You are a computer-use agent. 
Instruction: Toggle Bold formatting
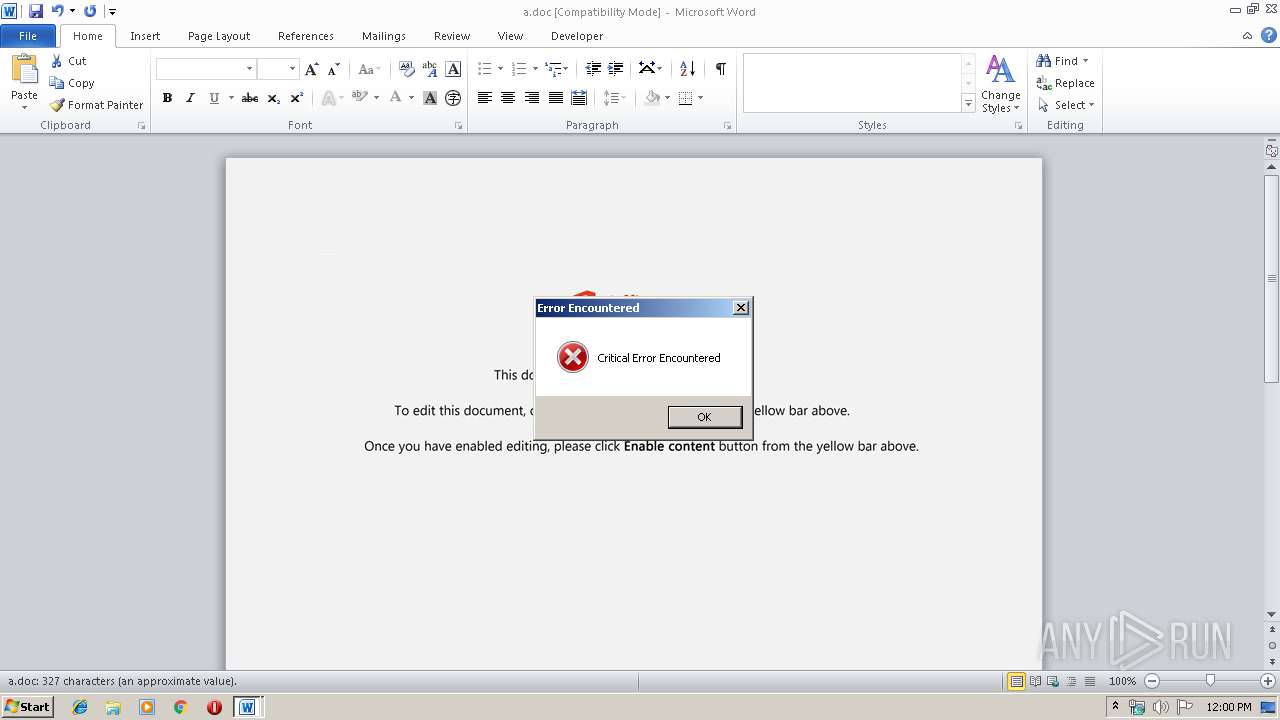(167, 98)
